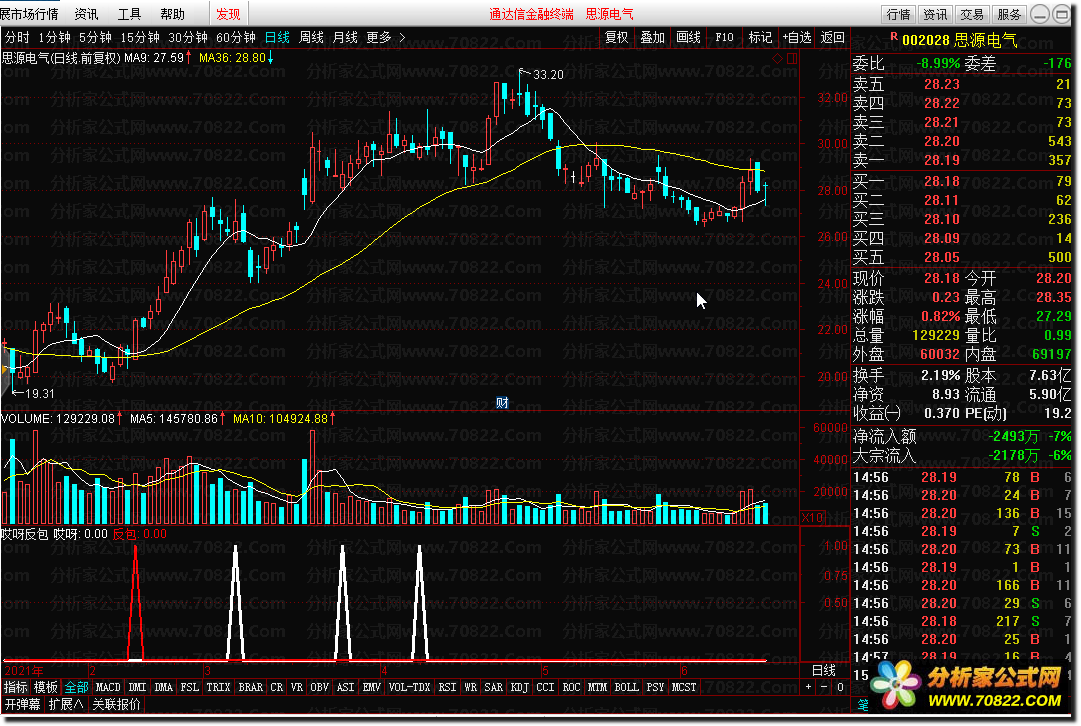Select the 指标 tab at bottom
This screenshot has width=1081, height=726.
(x=16, y=687)
